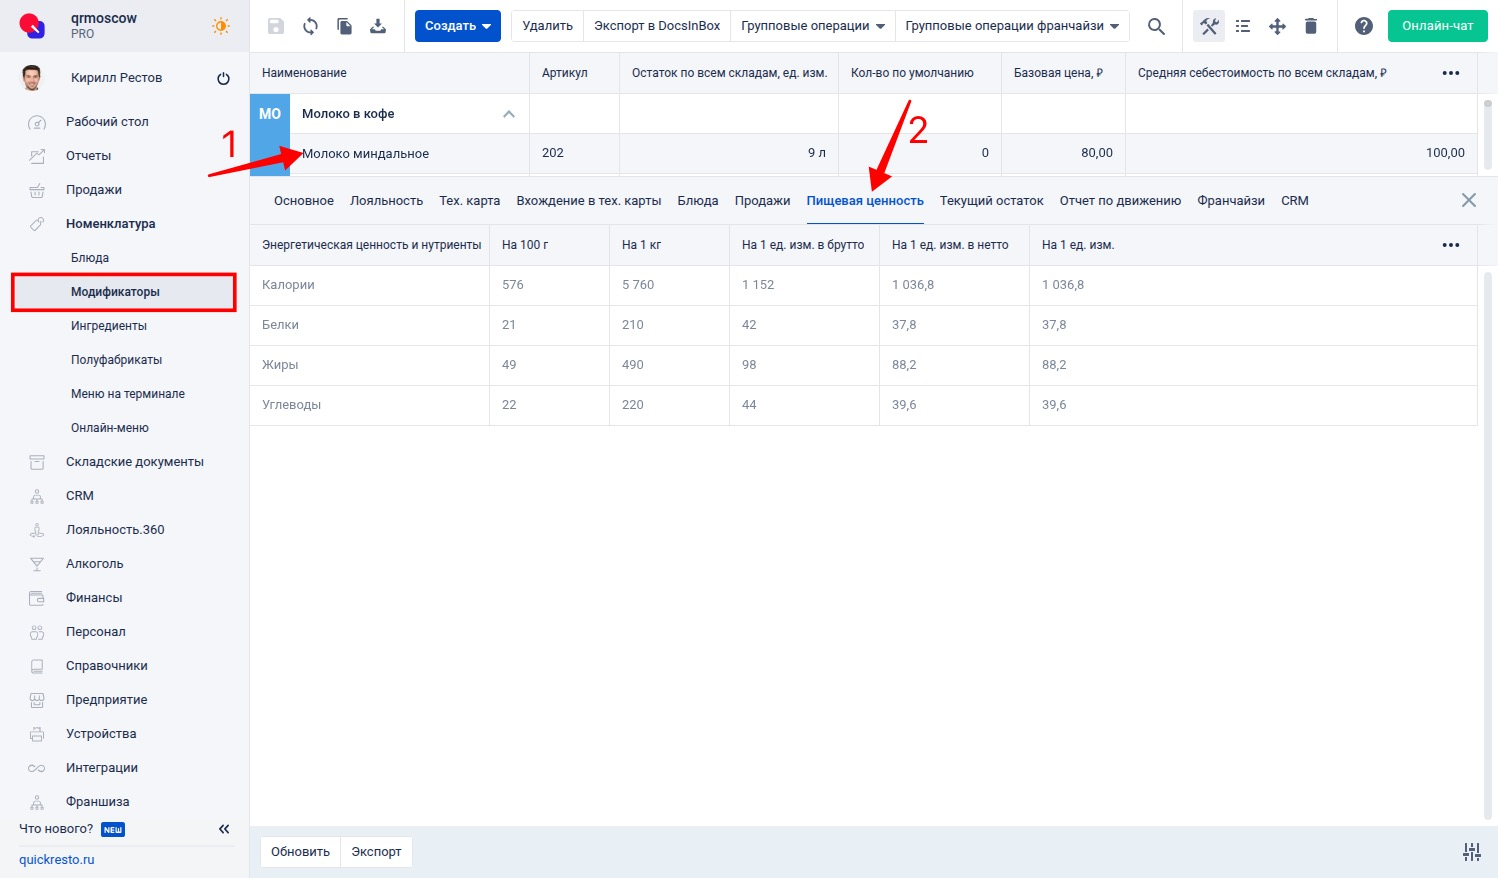Collapse Номенклатура section in sidebar

click(x=110, y=224)
